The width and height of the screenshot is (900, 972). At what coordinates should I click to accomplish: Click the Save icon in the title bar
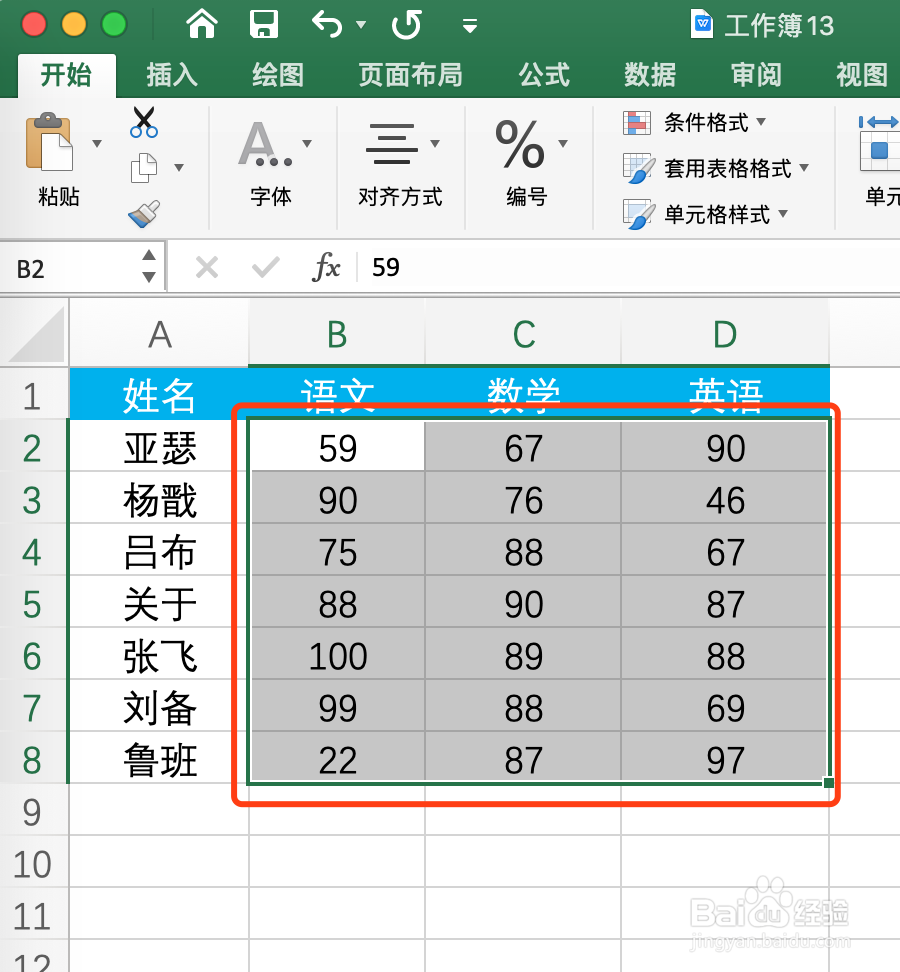pos(264,25)
